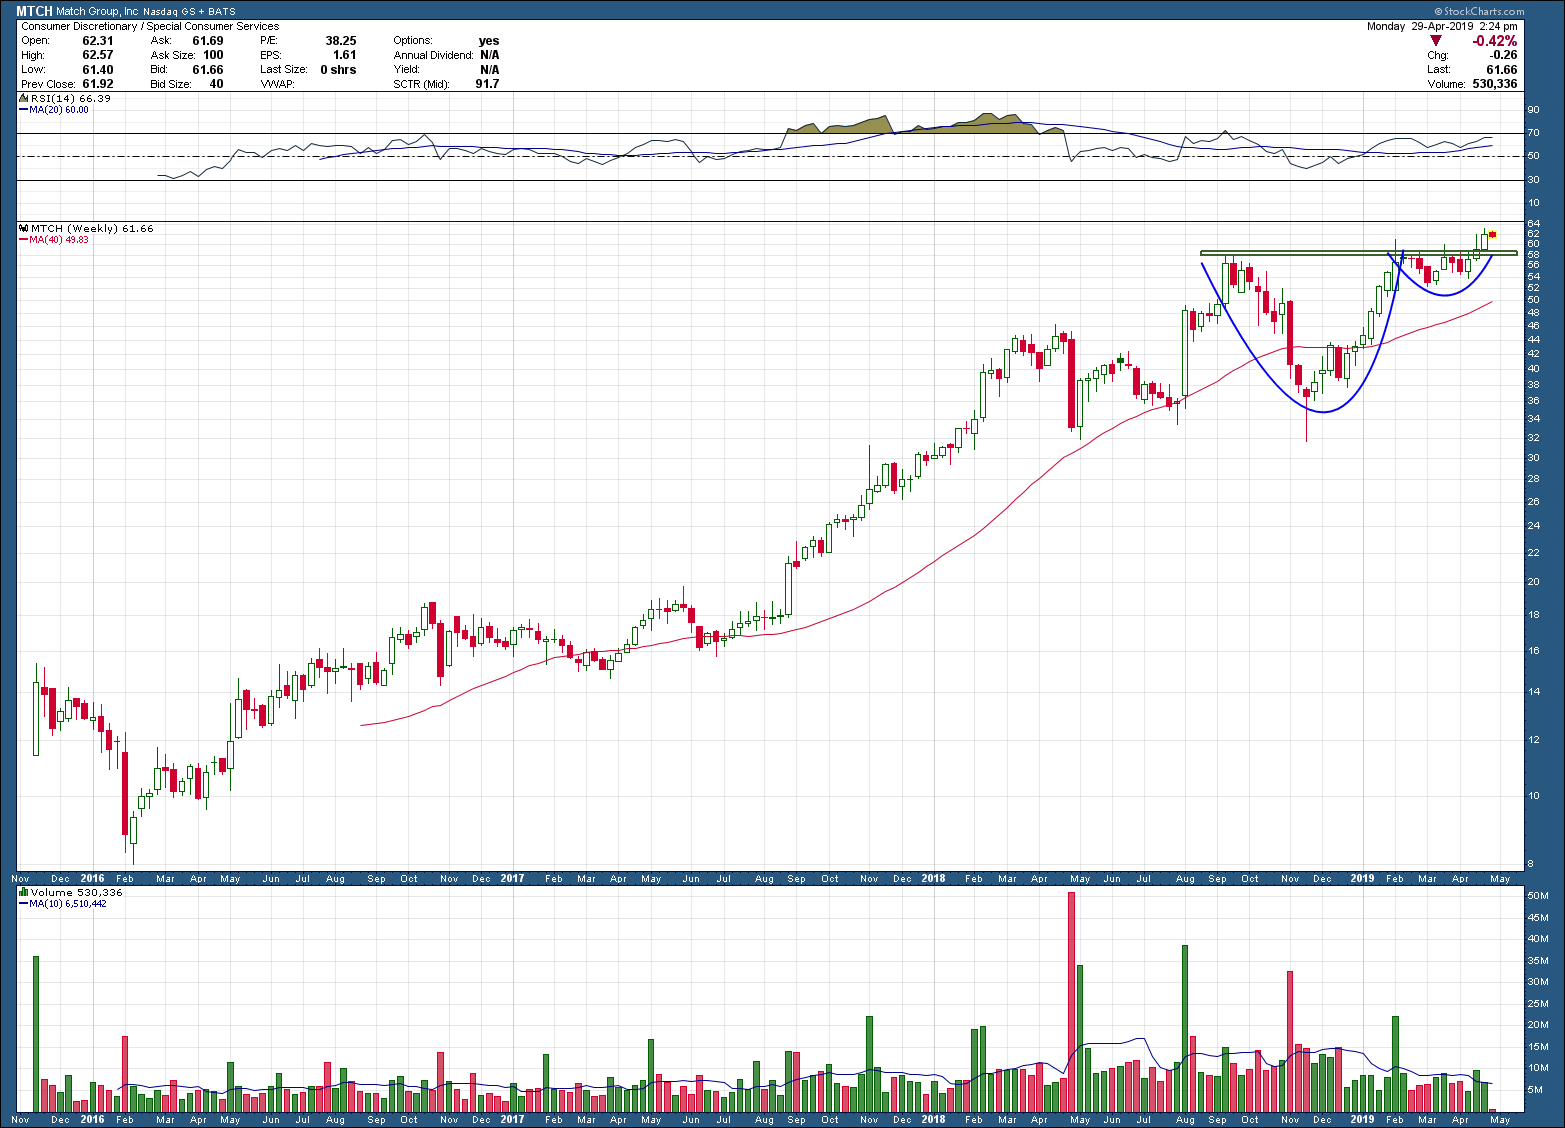1565x1128 pixels.
Task: Click the MA(40) 49.83 legend label
Action: 54,240
